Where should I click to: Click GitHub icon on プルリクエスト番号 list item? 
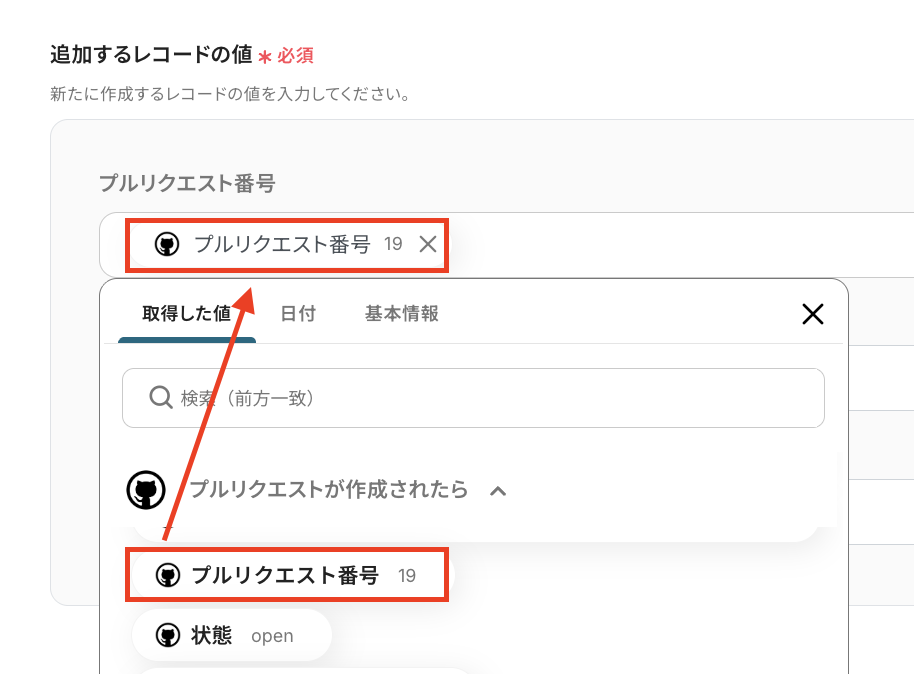[167, 575]
